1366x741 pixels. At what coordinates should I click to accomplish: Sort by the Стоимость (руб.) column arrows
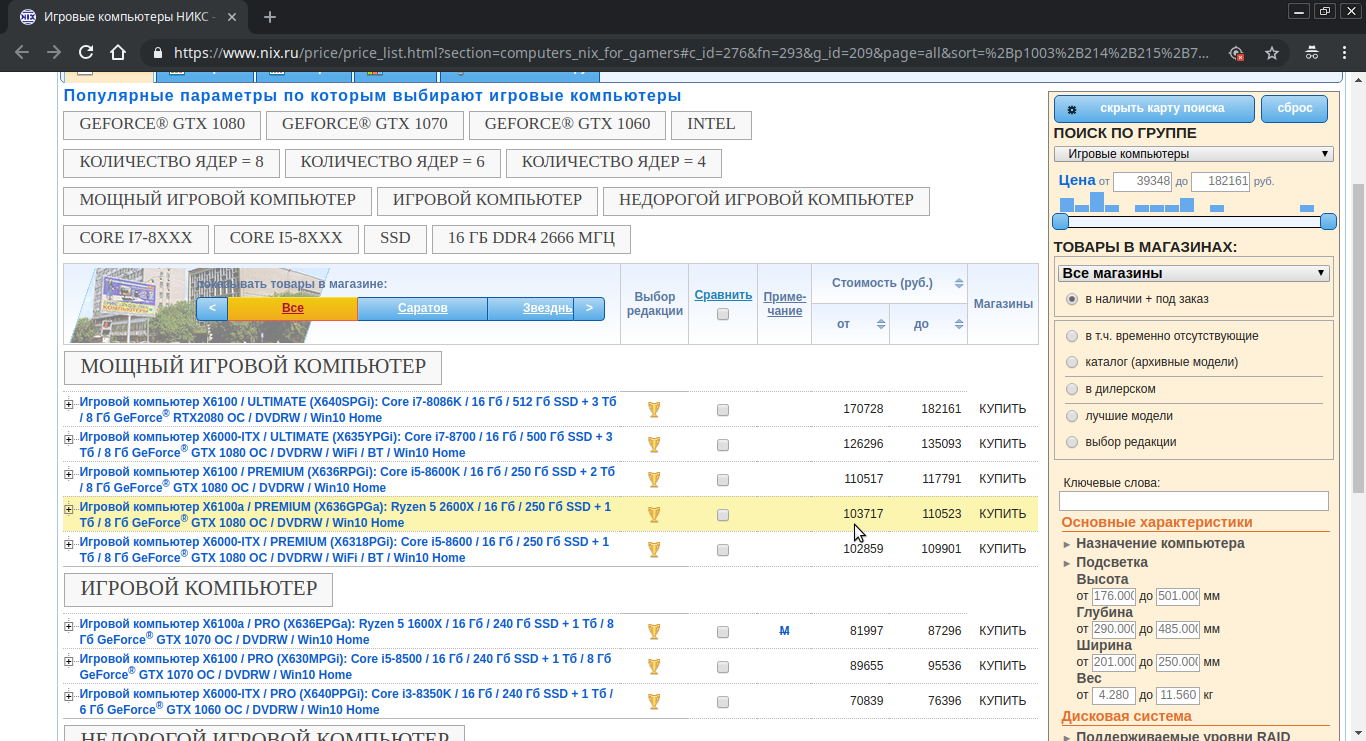tap(959, 283)
